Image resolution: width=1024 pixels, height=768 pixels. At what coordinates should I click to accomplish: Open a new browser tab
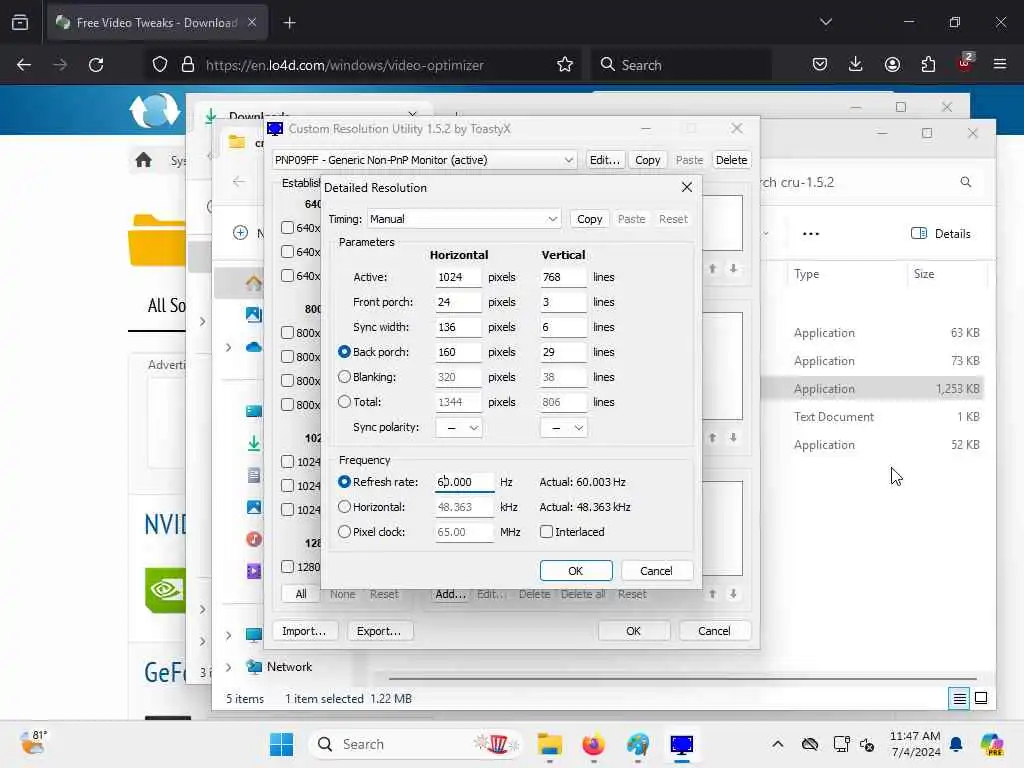point(289,23)
